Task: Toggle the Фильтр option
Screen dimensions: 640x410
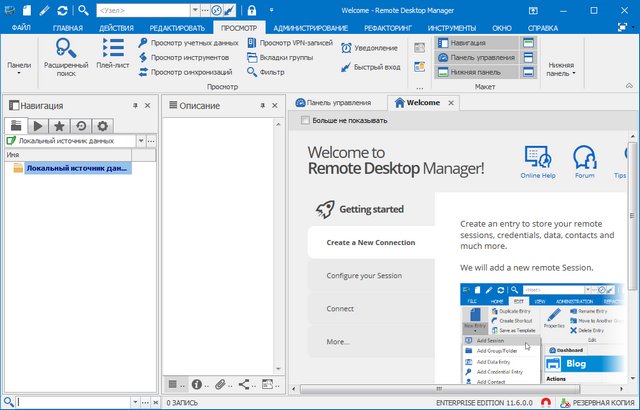Action: pyautogui.click(x=266, y=72)
